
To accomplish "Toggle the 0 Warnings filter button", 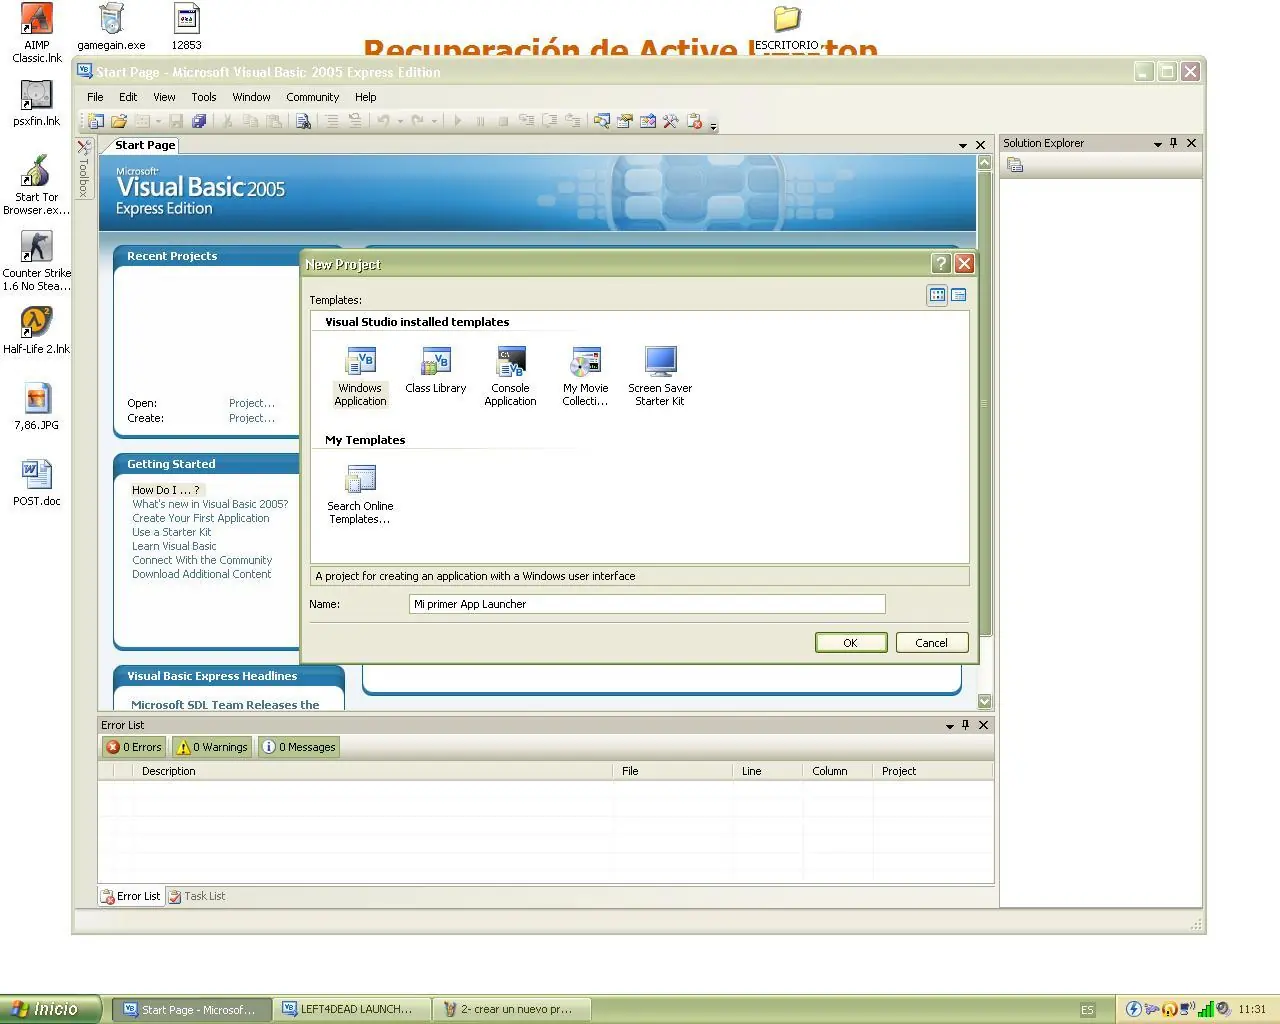I will 212,747.
